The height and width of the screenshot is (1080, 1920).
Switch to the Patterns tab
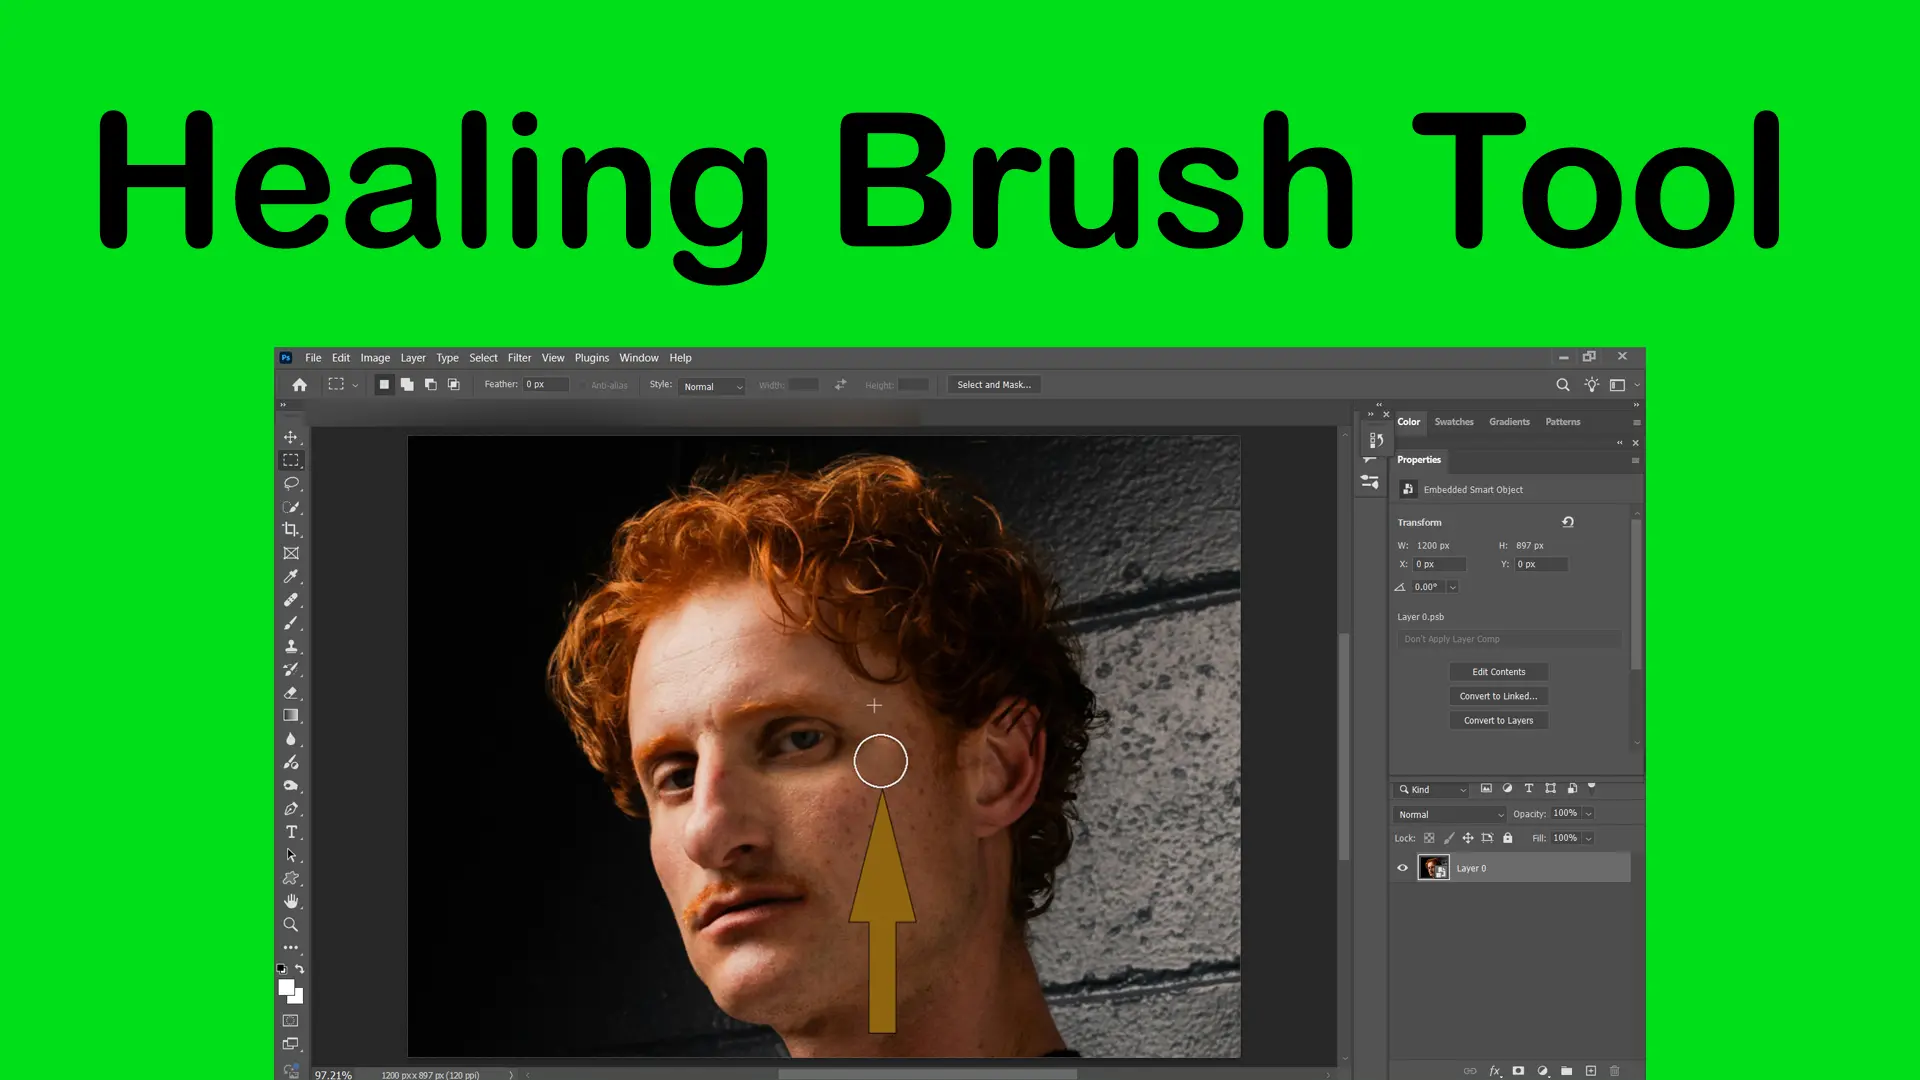tap(1563, 422)
